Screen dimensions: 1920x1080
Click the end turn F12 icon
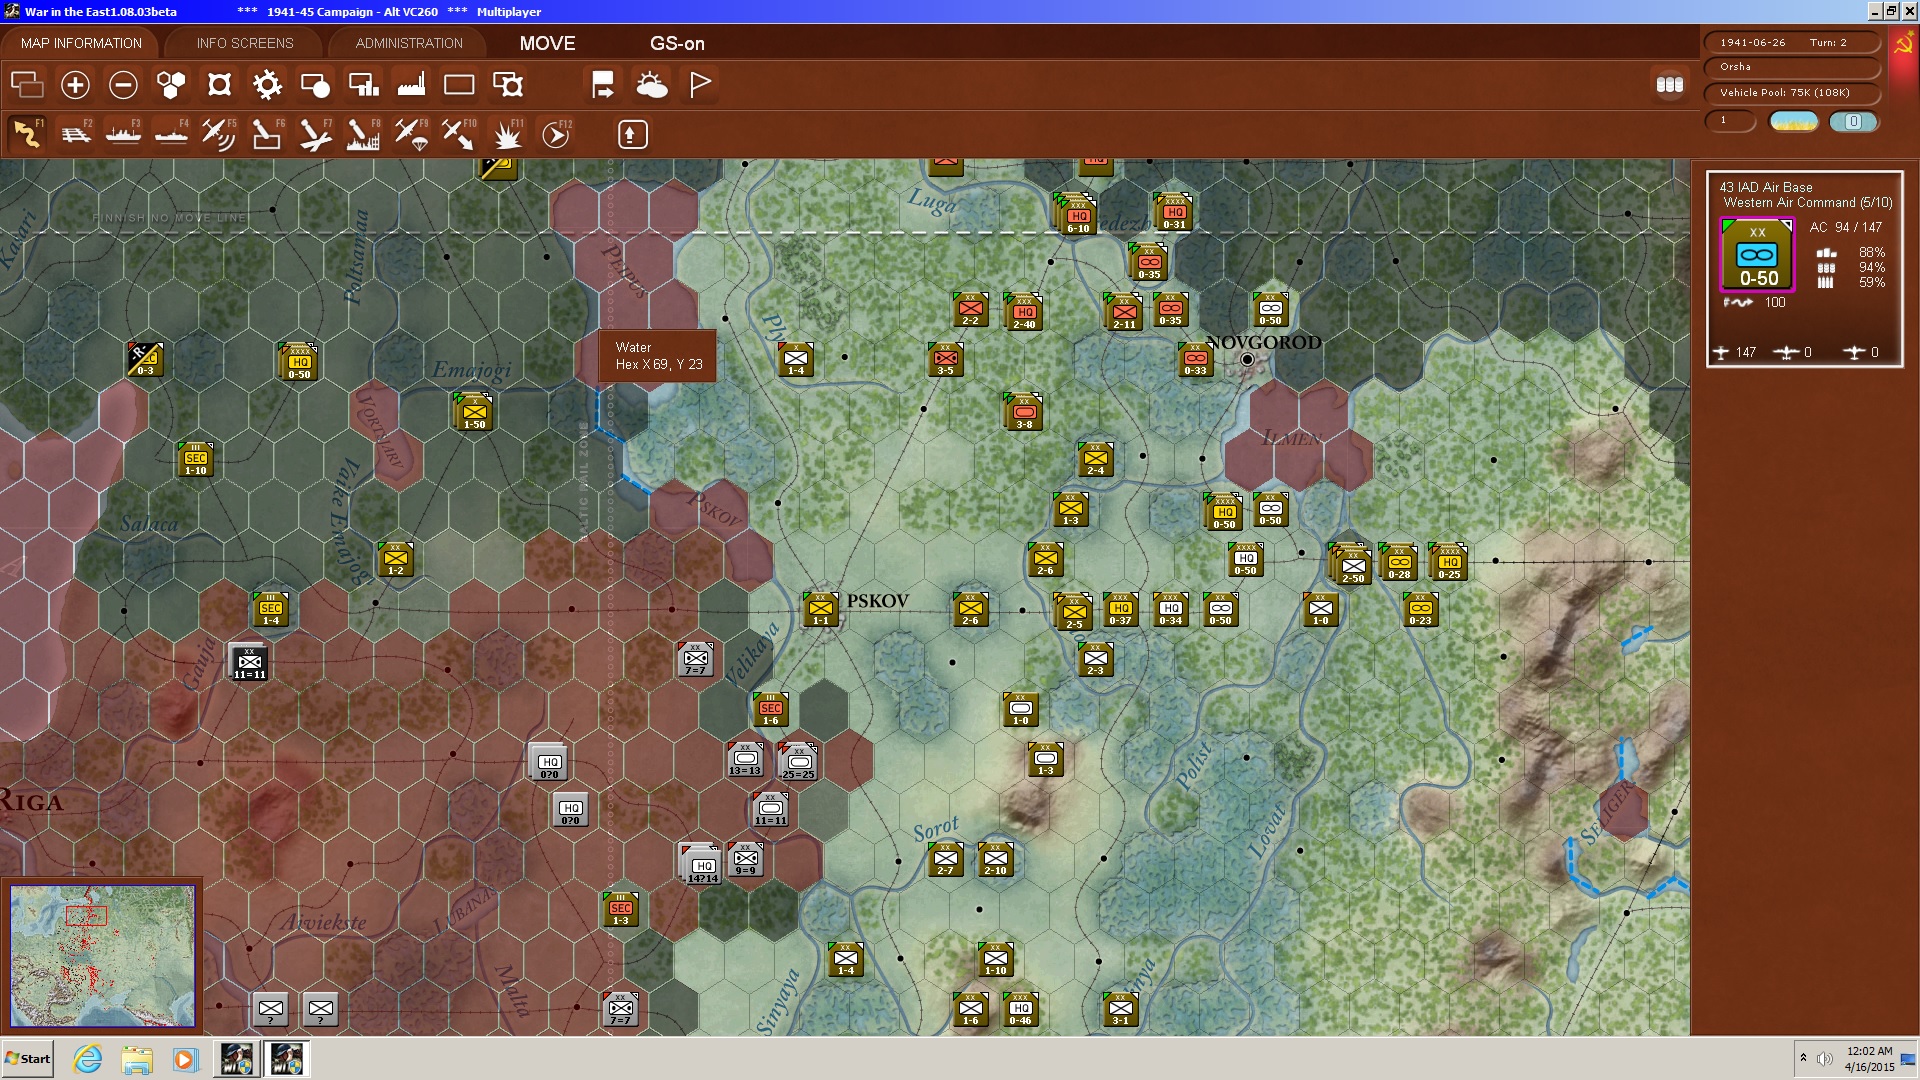(556, 133)
